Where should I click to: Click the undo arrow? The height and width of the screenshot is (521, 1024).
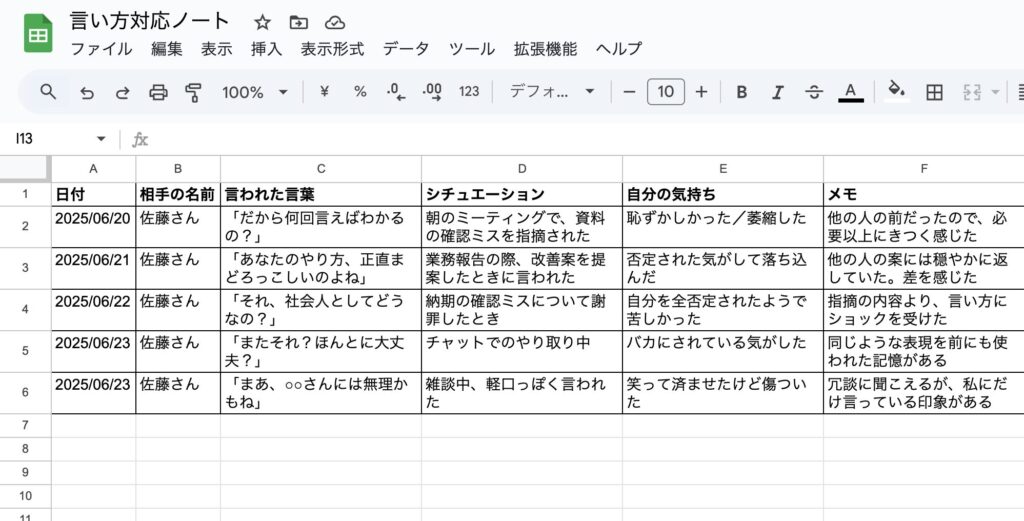click(x=86, y=93)
